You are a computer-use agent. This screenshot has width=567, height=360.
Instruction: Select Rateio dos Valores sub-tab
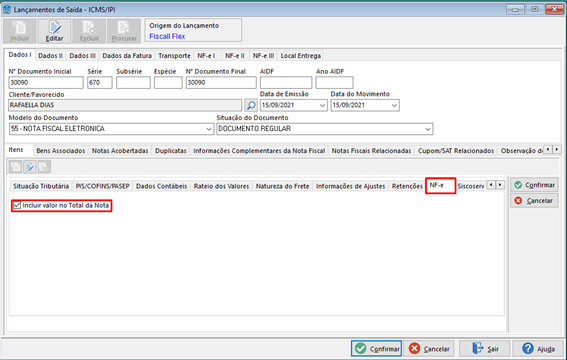point(221,186)
